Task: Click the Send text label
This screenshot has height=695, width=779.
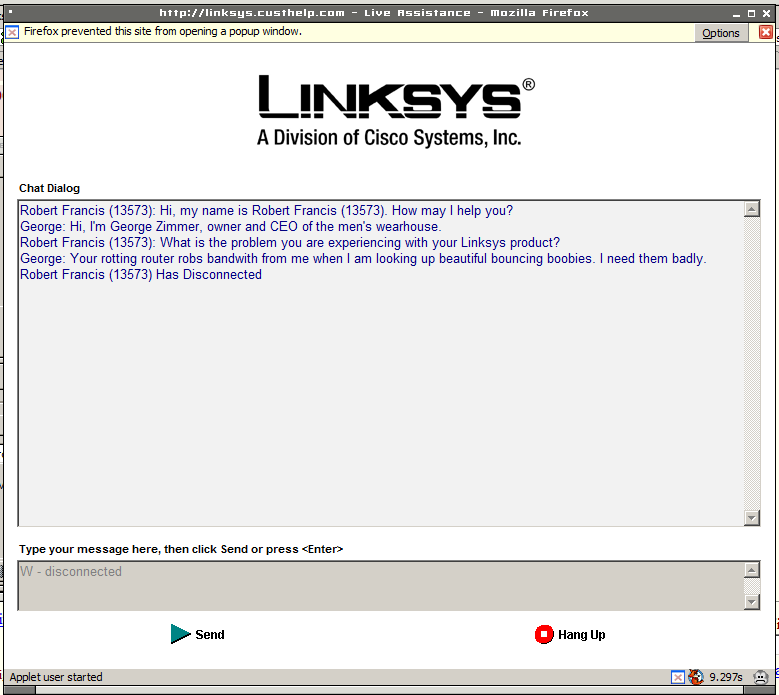Action: tap(210, 634)
